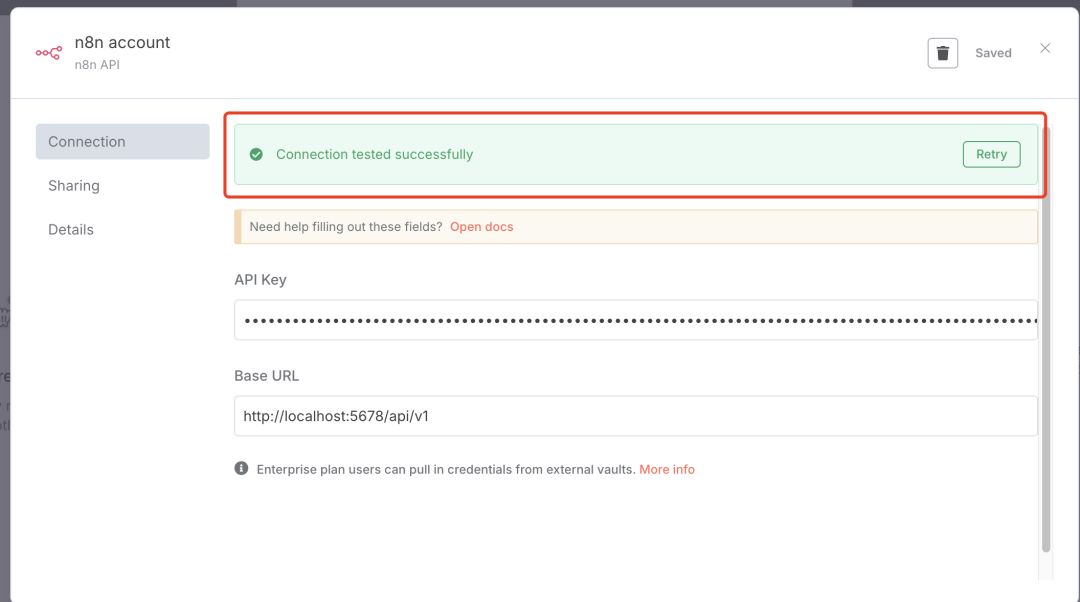Screen dimensions: 1080x602
Task: Click the "Connection tested successfully" message
Action: 374,155
